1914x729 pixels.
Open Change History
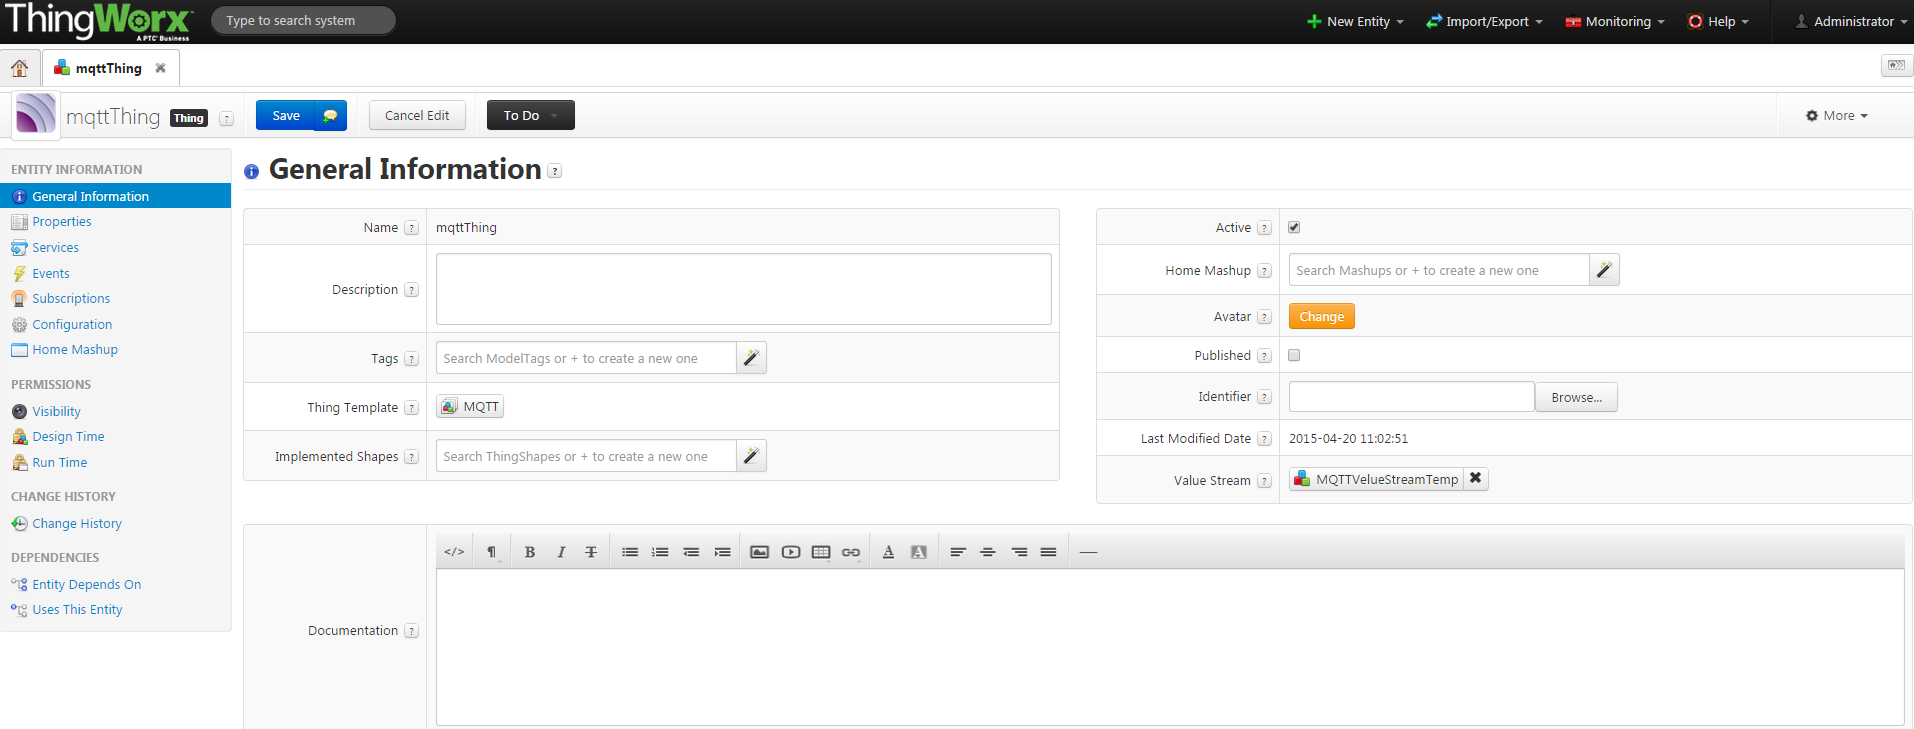(x=77, y=524)
